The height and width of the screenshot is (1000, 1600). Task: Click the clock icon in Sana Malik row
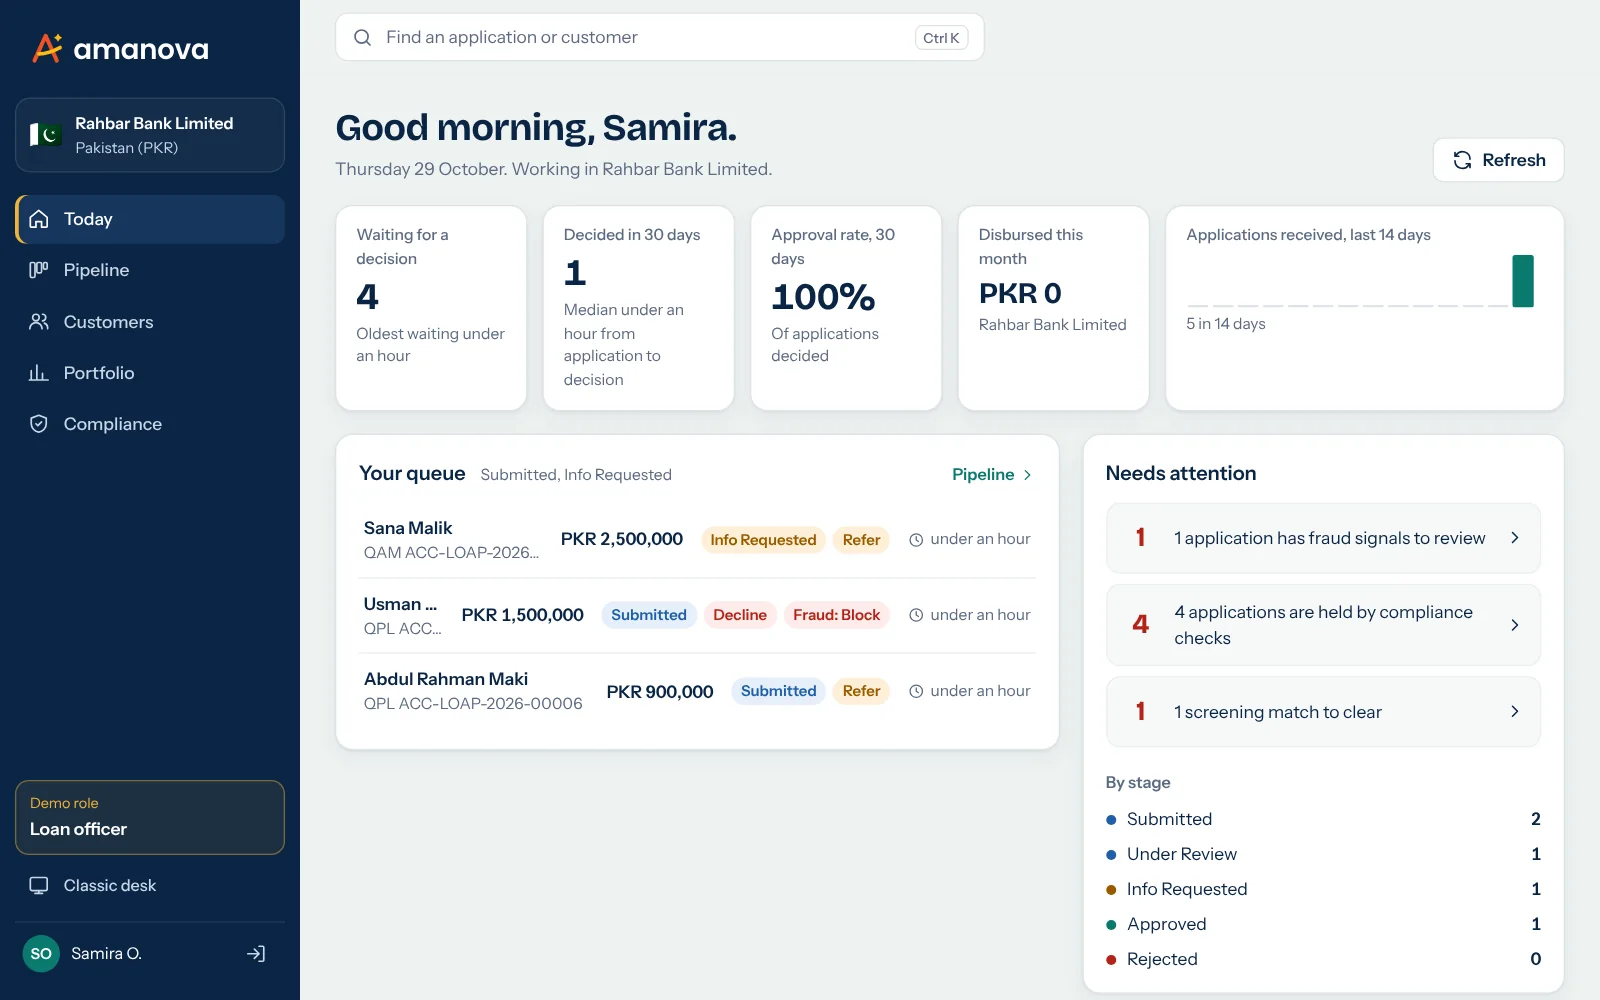click(916, 539)
